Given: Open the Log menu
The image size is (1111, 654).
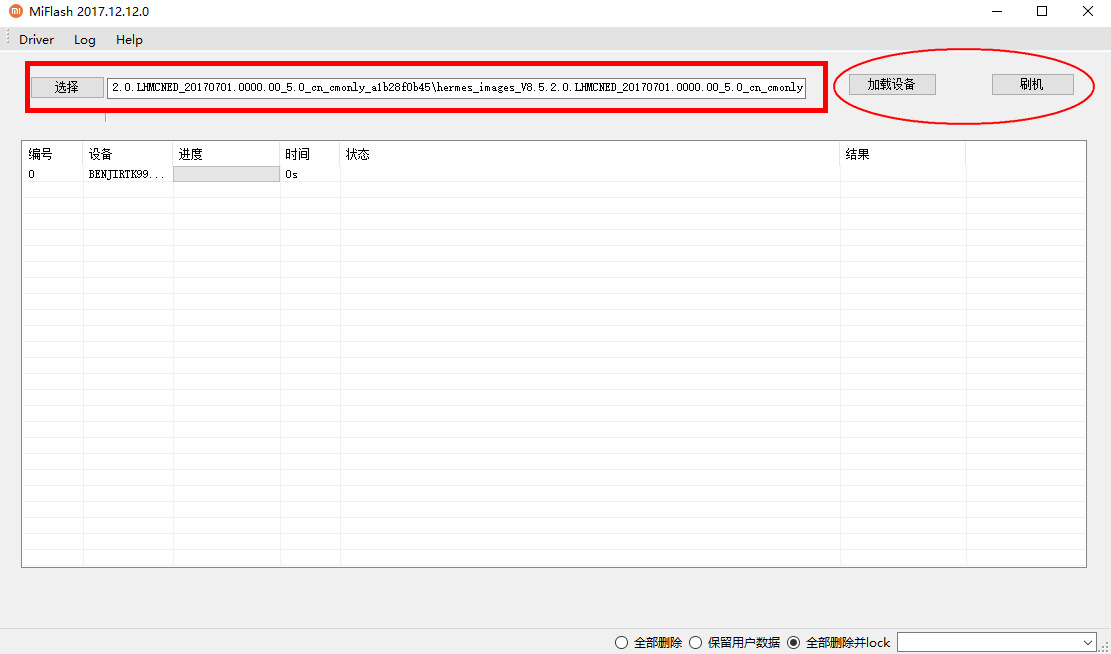Looking at the screenshot, I should point(84,40).
